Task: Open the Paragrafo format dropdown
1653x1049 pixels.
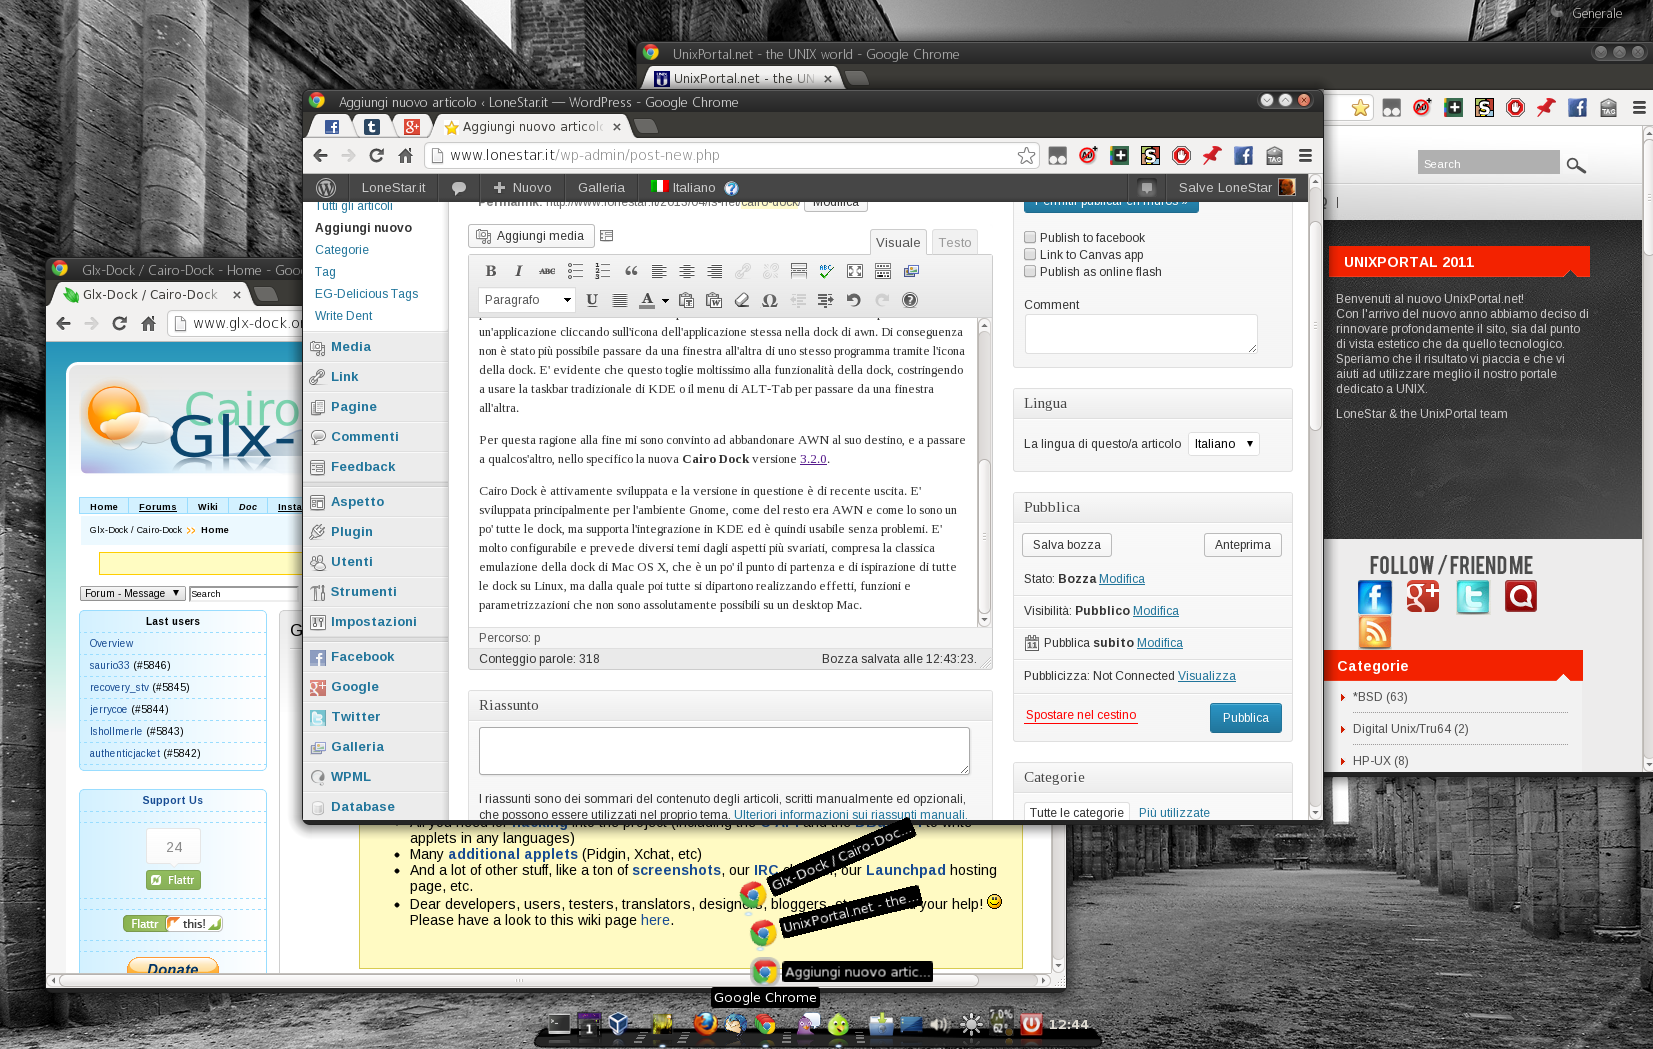Action: pos(526,300)
